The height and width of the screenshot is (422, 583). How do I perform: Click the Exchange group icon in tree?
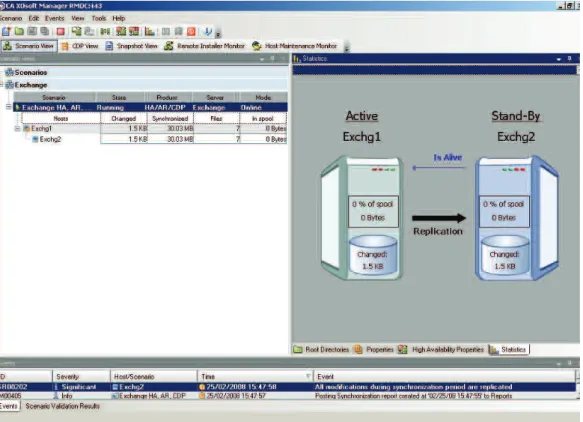(x=9, y=85)
